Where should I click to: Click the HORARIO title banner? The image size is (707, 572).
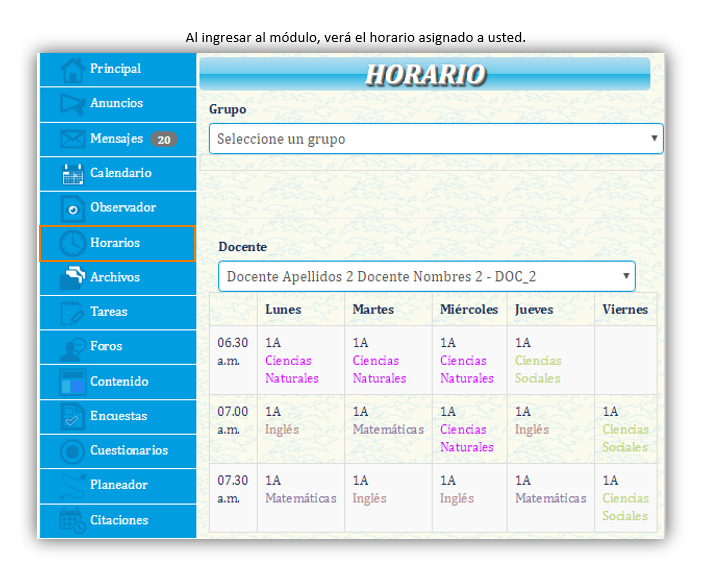[x=425, y=74]
